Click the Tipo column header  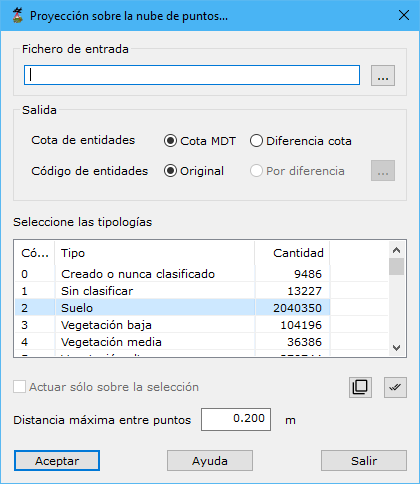(155, 253)
